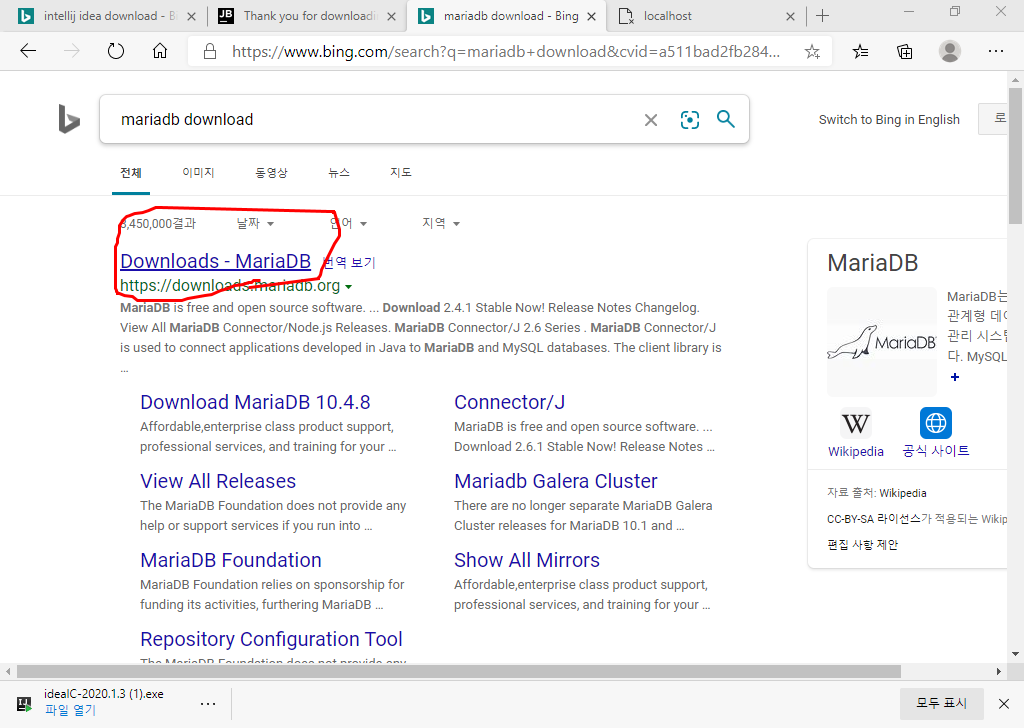Close the downloads bar
1024x728 pixels.
click(x=1004, y=703)
